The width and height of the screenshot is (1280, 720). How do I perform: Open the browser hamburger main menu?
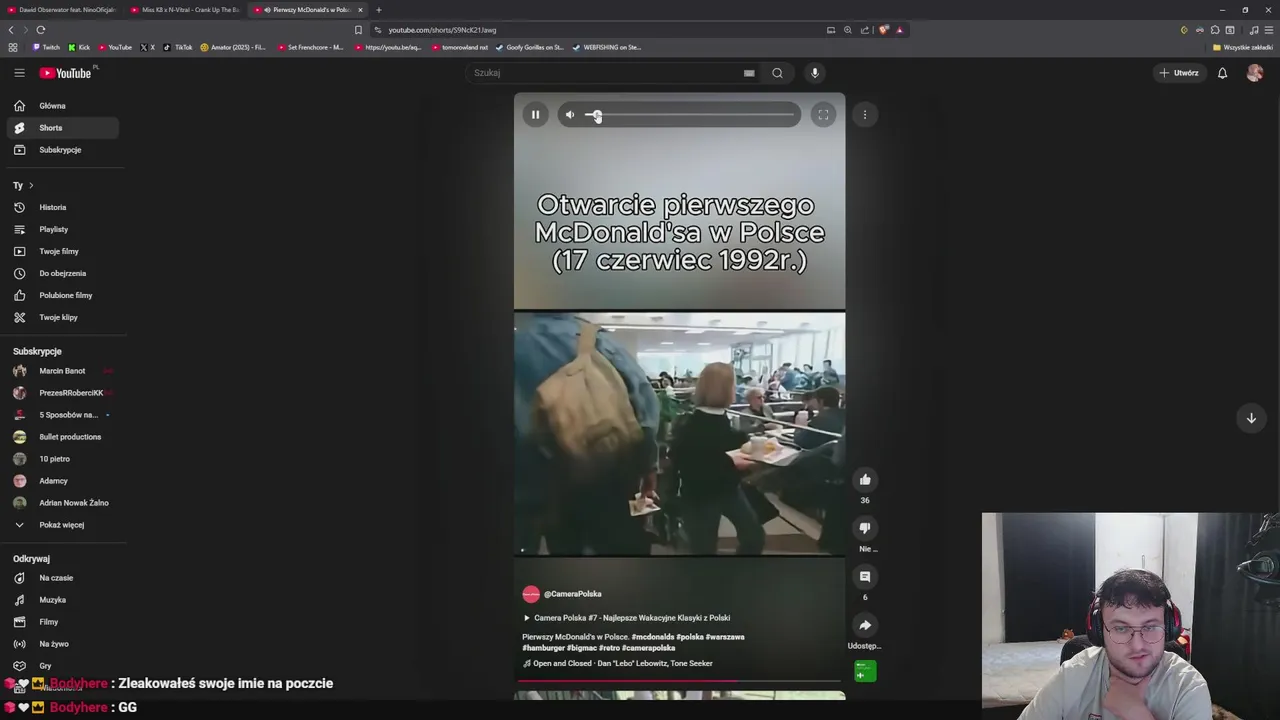click(1269, 30)
